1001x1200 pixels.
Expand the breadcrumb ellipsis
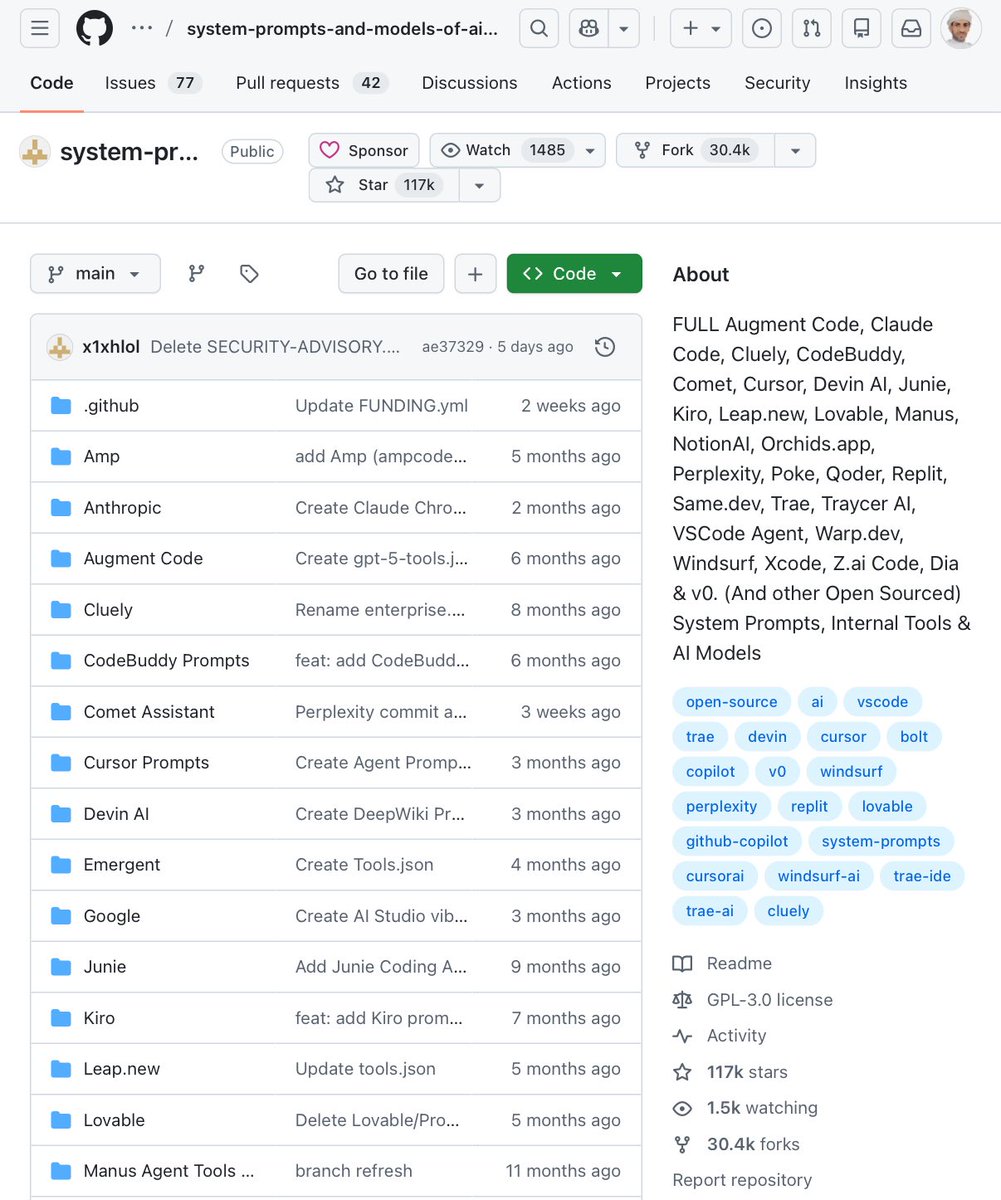pyautogui.click(x=142, y=28)
